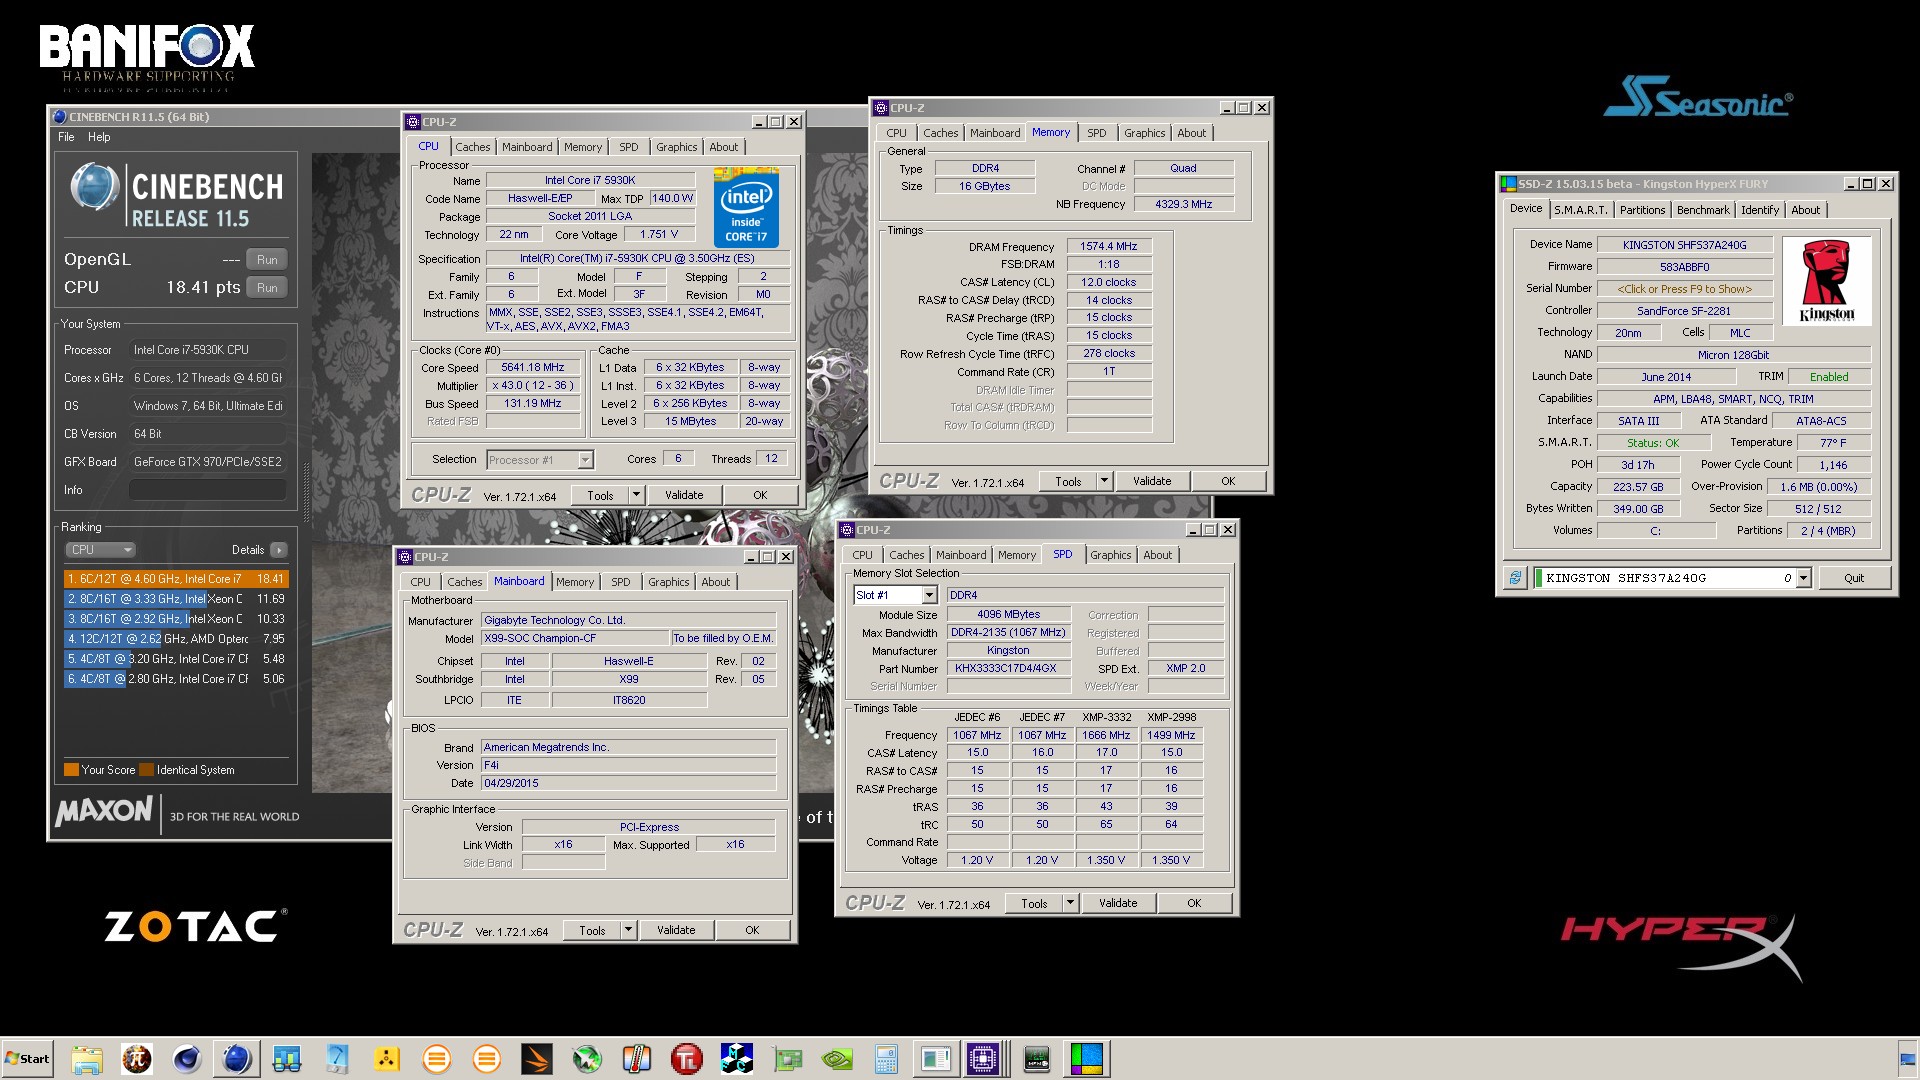Click the Details arrow icon in Cinebench Ranking
Viewport: 1920px width, 1080px height.
click(x=278, y=550)
